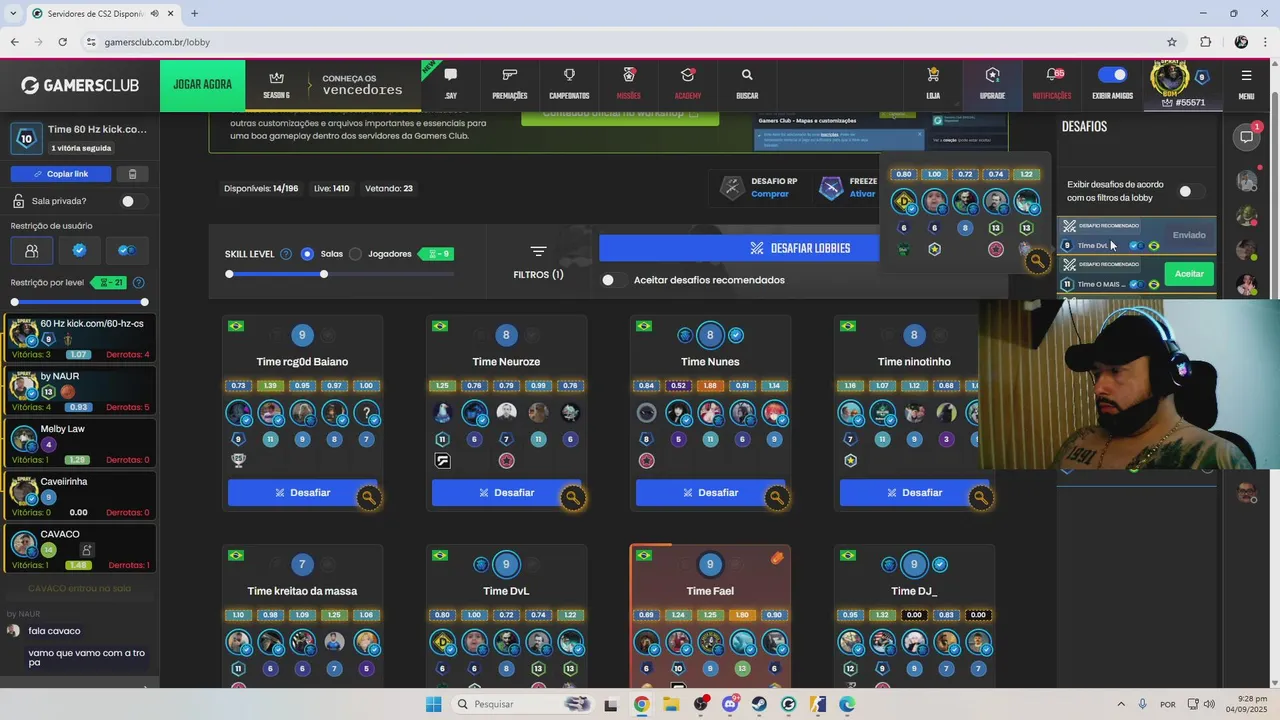Click Restrição por level slider right handle

(145, 302)
